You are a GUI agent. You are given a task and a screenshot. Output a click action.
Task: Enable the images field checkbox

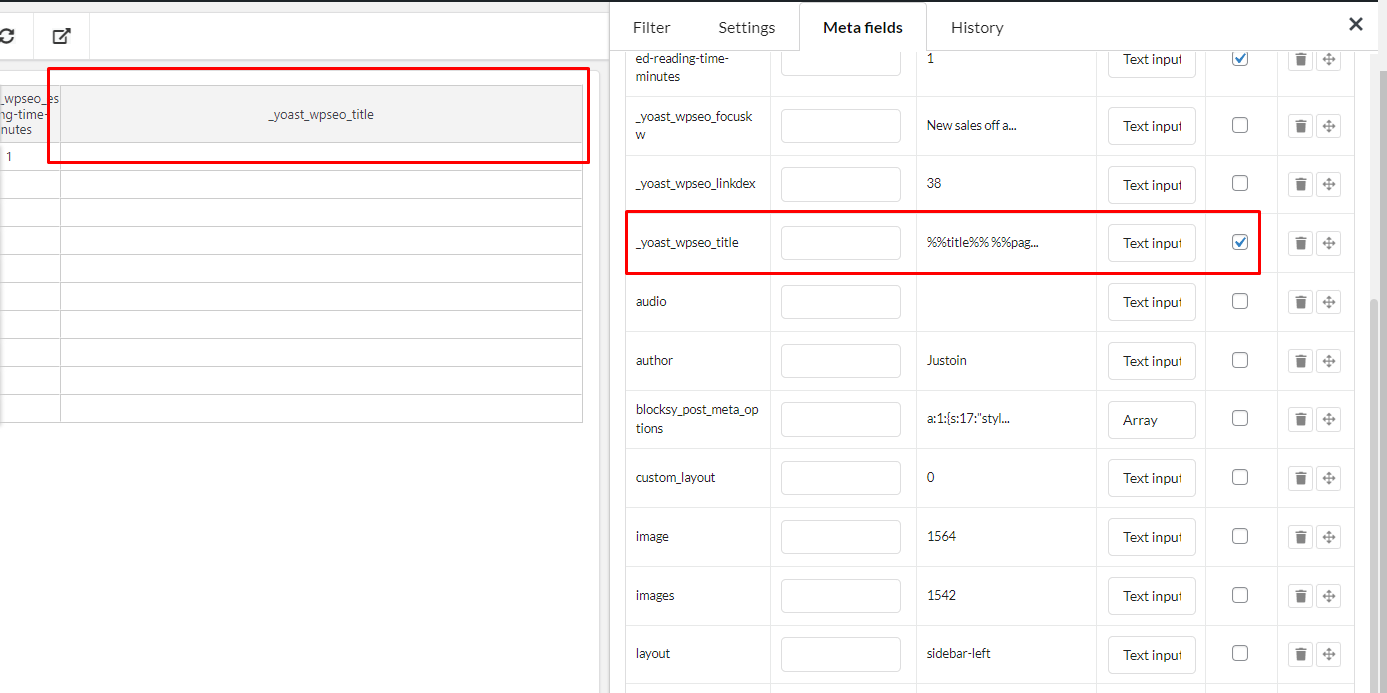pos(1240,595)
